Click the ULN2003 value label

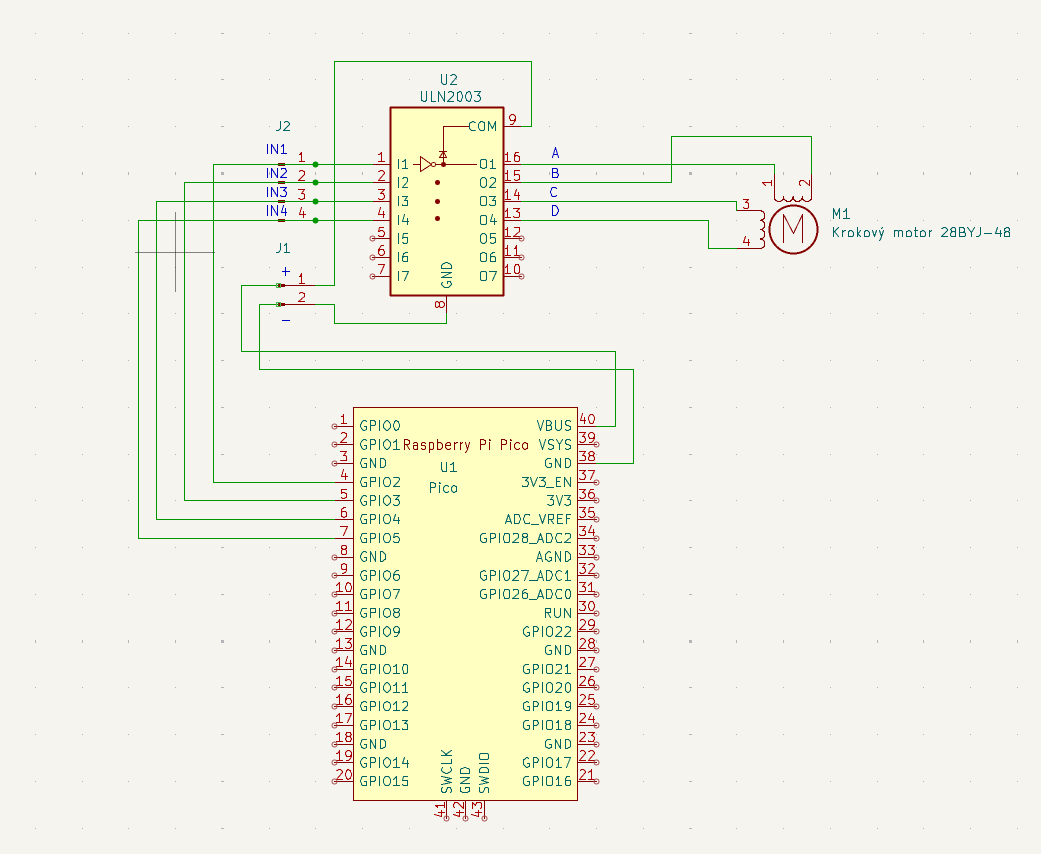(451, 97)
